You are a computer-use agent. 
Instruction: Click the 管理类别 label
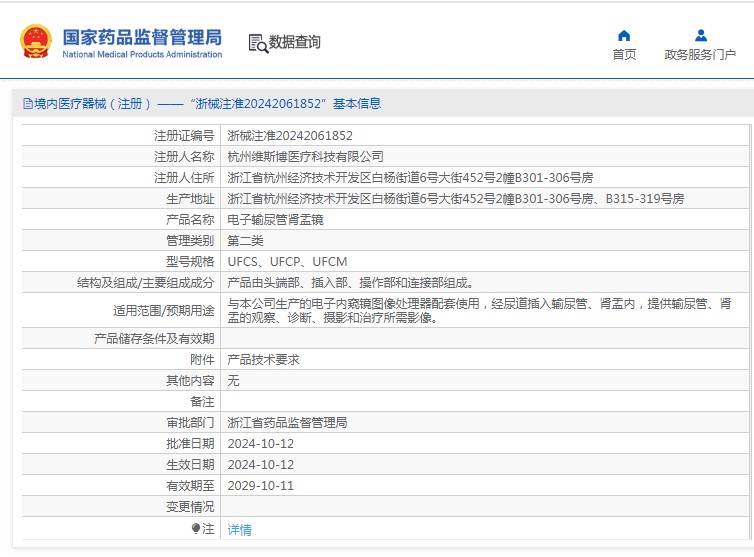(190, 241)
